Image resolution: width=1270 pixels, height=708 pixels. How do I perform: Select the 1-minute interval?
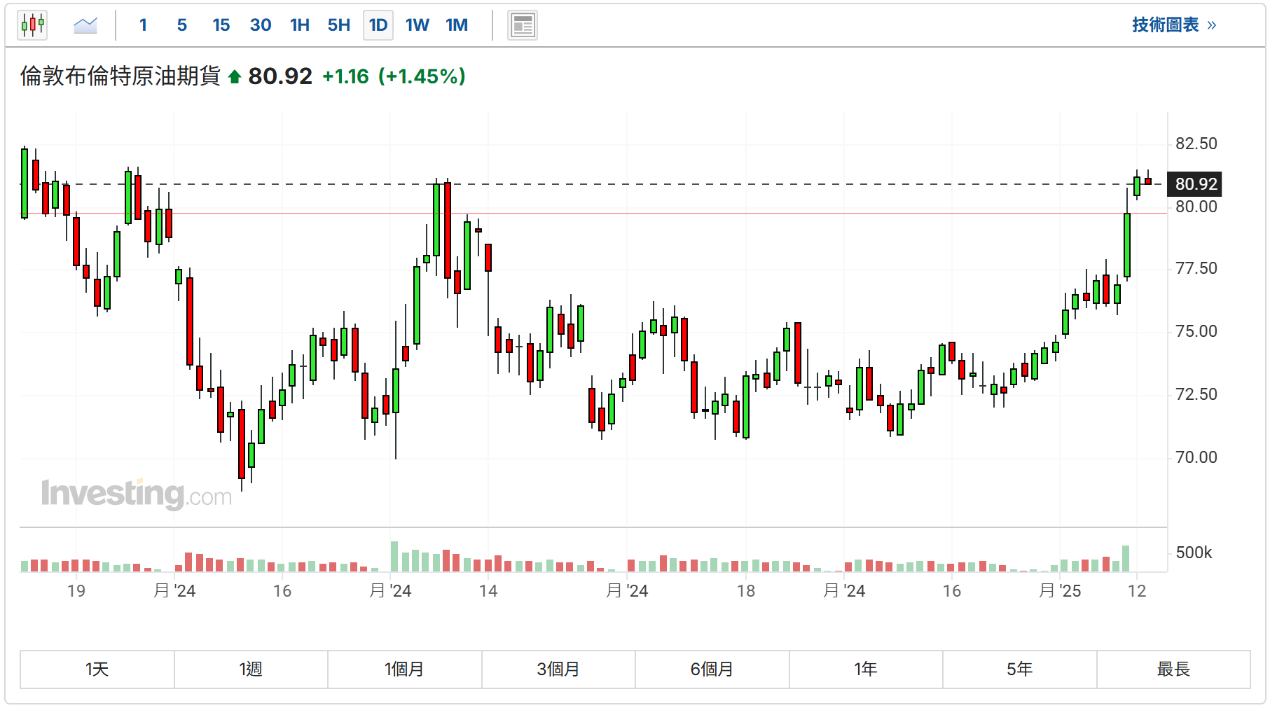click(143, 25)
